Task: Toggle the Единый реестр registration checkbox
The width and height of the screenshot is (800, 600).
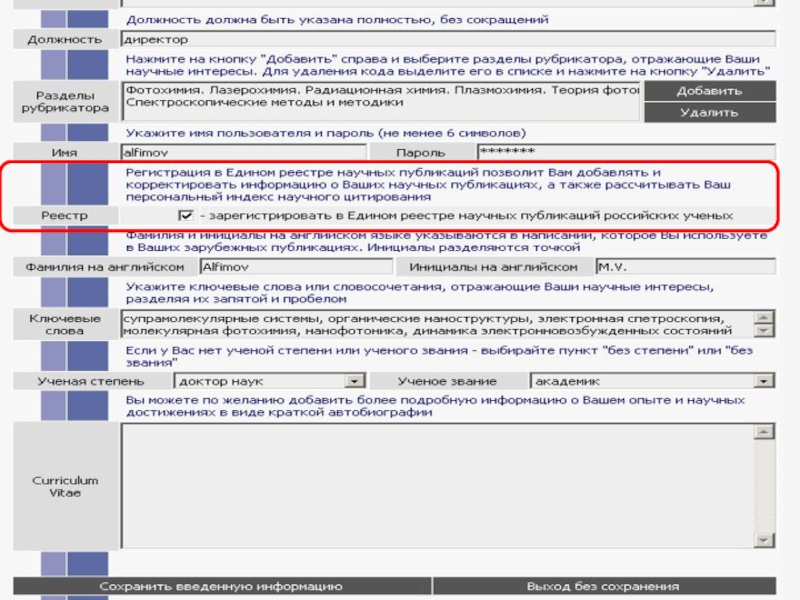Action: click(185, 216)
